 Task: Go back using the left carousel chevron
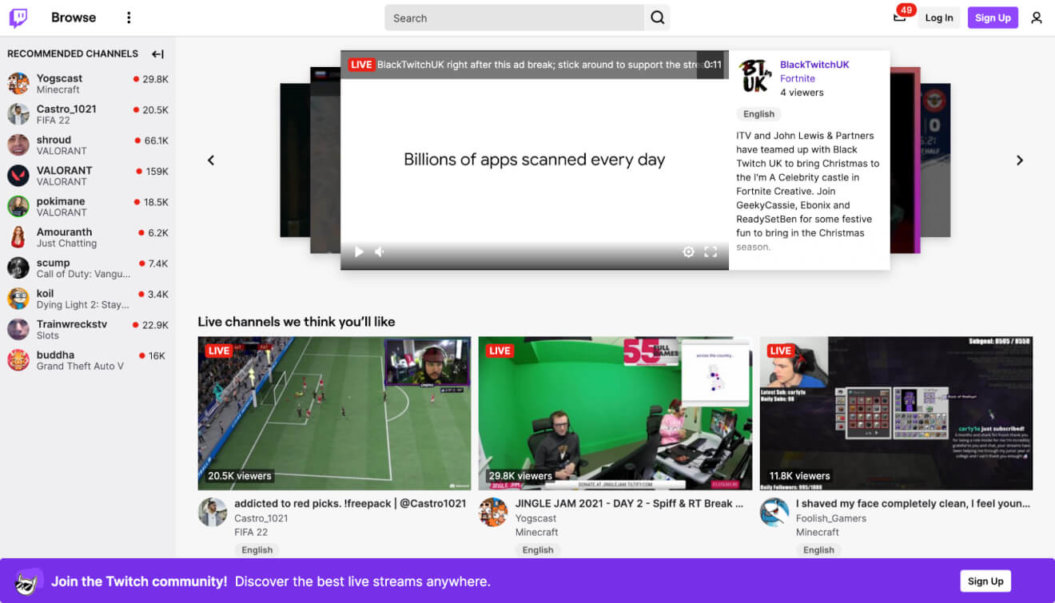click(211, 159)
